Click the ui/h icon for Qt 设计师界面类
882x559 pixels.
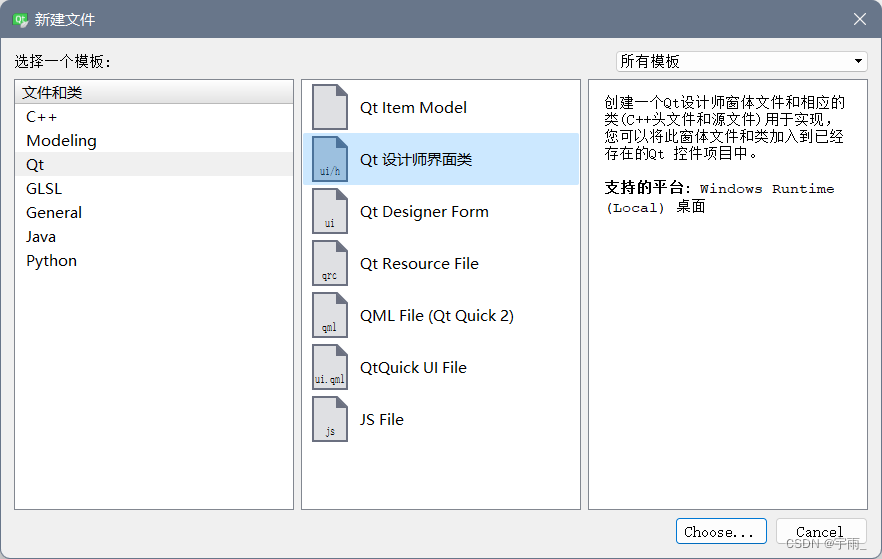pyautogui.click(x=330, y=159)
